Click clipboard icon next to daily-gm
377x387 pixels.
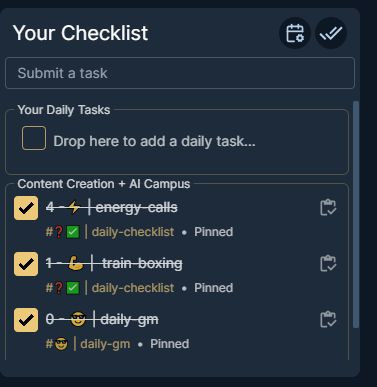click(x=328, y=320)
